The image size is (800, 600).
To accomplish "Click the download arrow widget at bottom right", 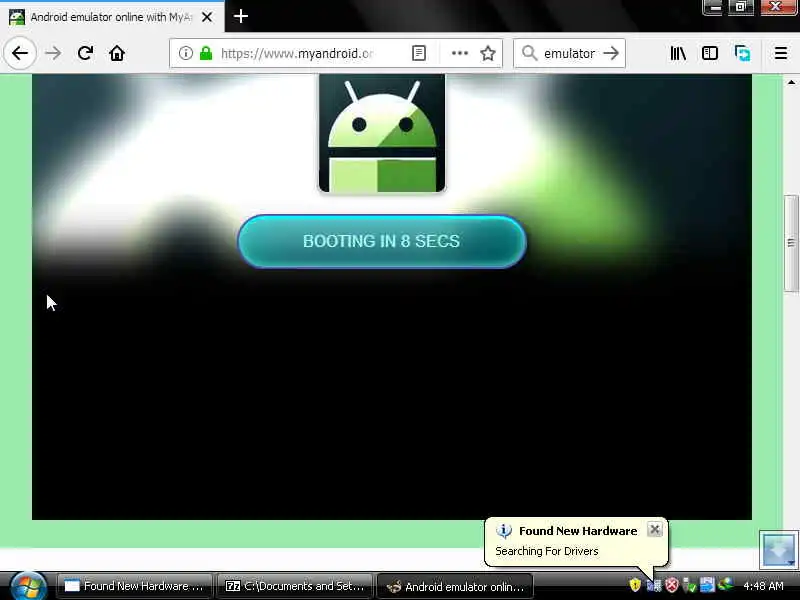I will pos(778,550).
